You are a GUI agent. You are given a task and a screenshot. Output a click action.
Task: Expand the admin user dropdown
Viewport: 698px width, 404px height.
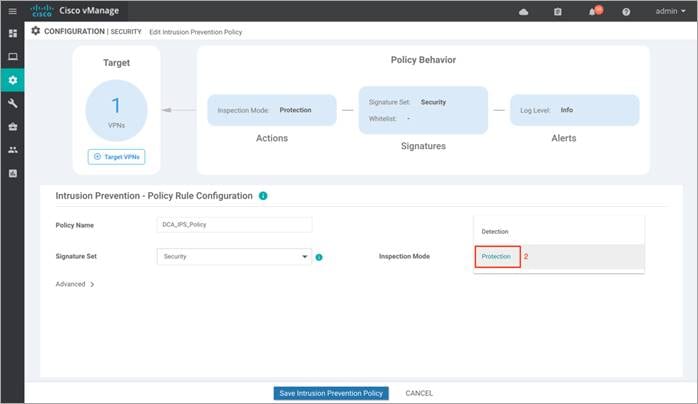click(x=670, y=11)
